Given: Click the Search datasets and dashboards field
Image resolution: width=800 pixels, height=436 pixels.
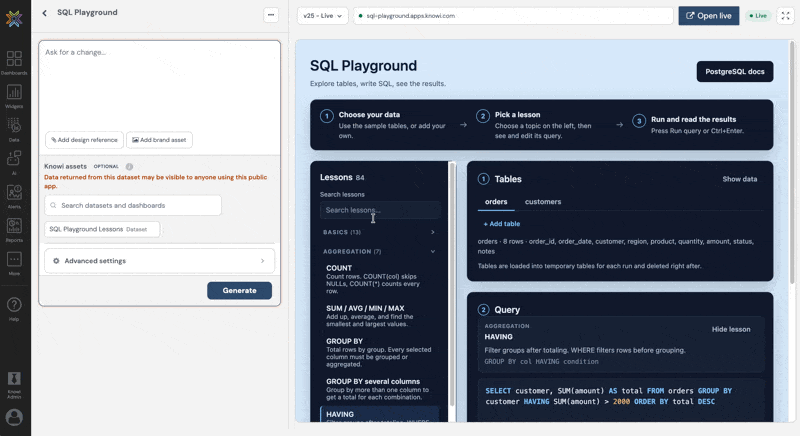Looking at the screenshot, I should (x=133, y=206).
